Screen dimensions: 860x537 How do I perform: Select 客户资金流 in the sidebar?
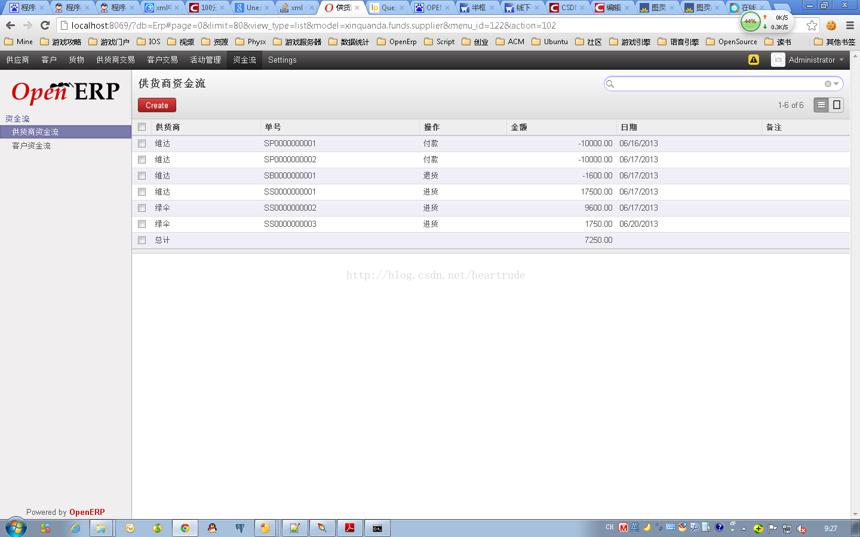31,146
